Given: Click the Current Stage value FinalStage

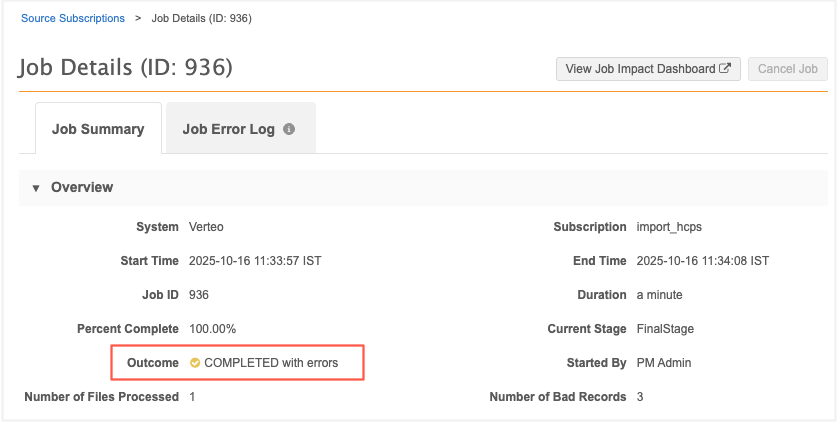Looking at the screenshot, I should (x=665, y=329).
